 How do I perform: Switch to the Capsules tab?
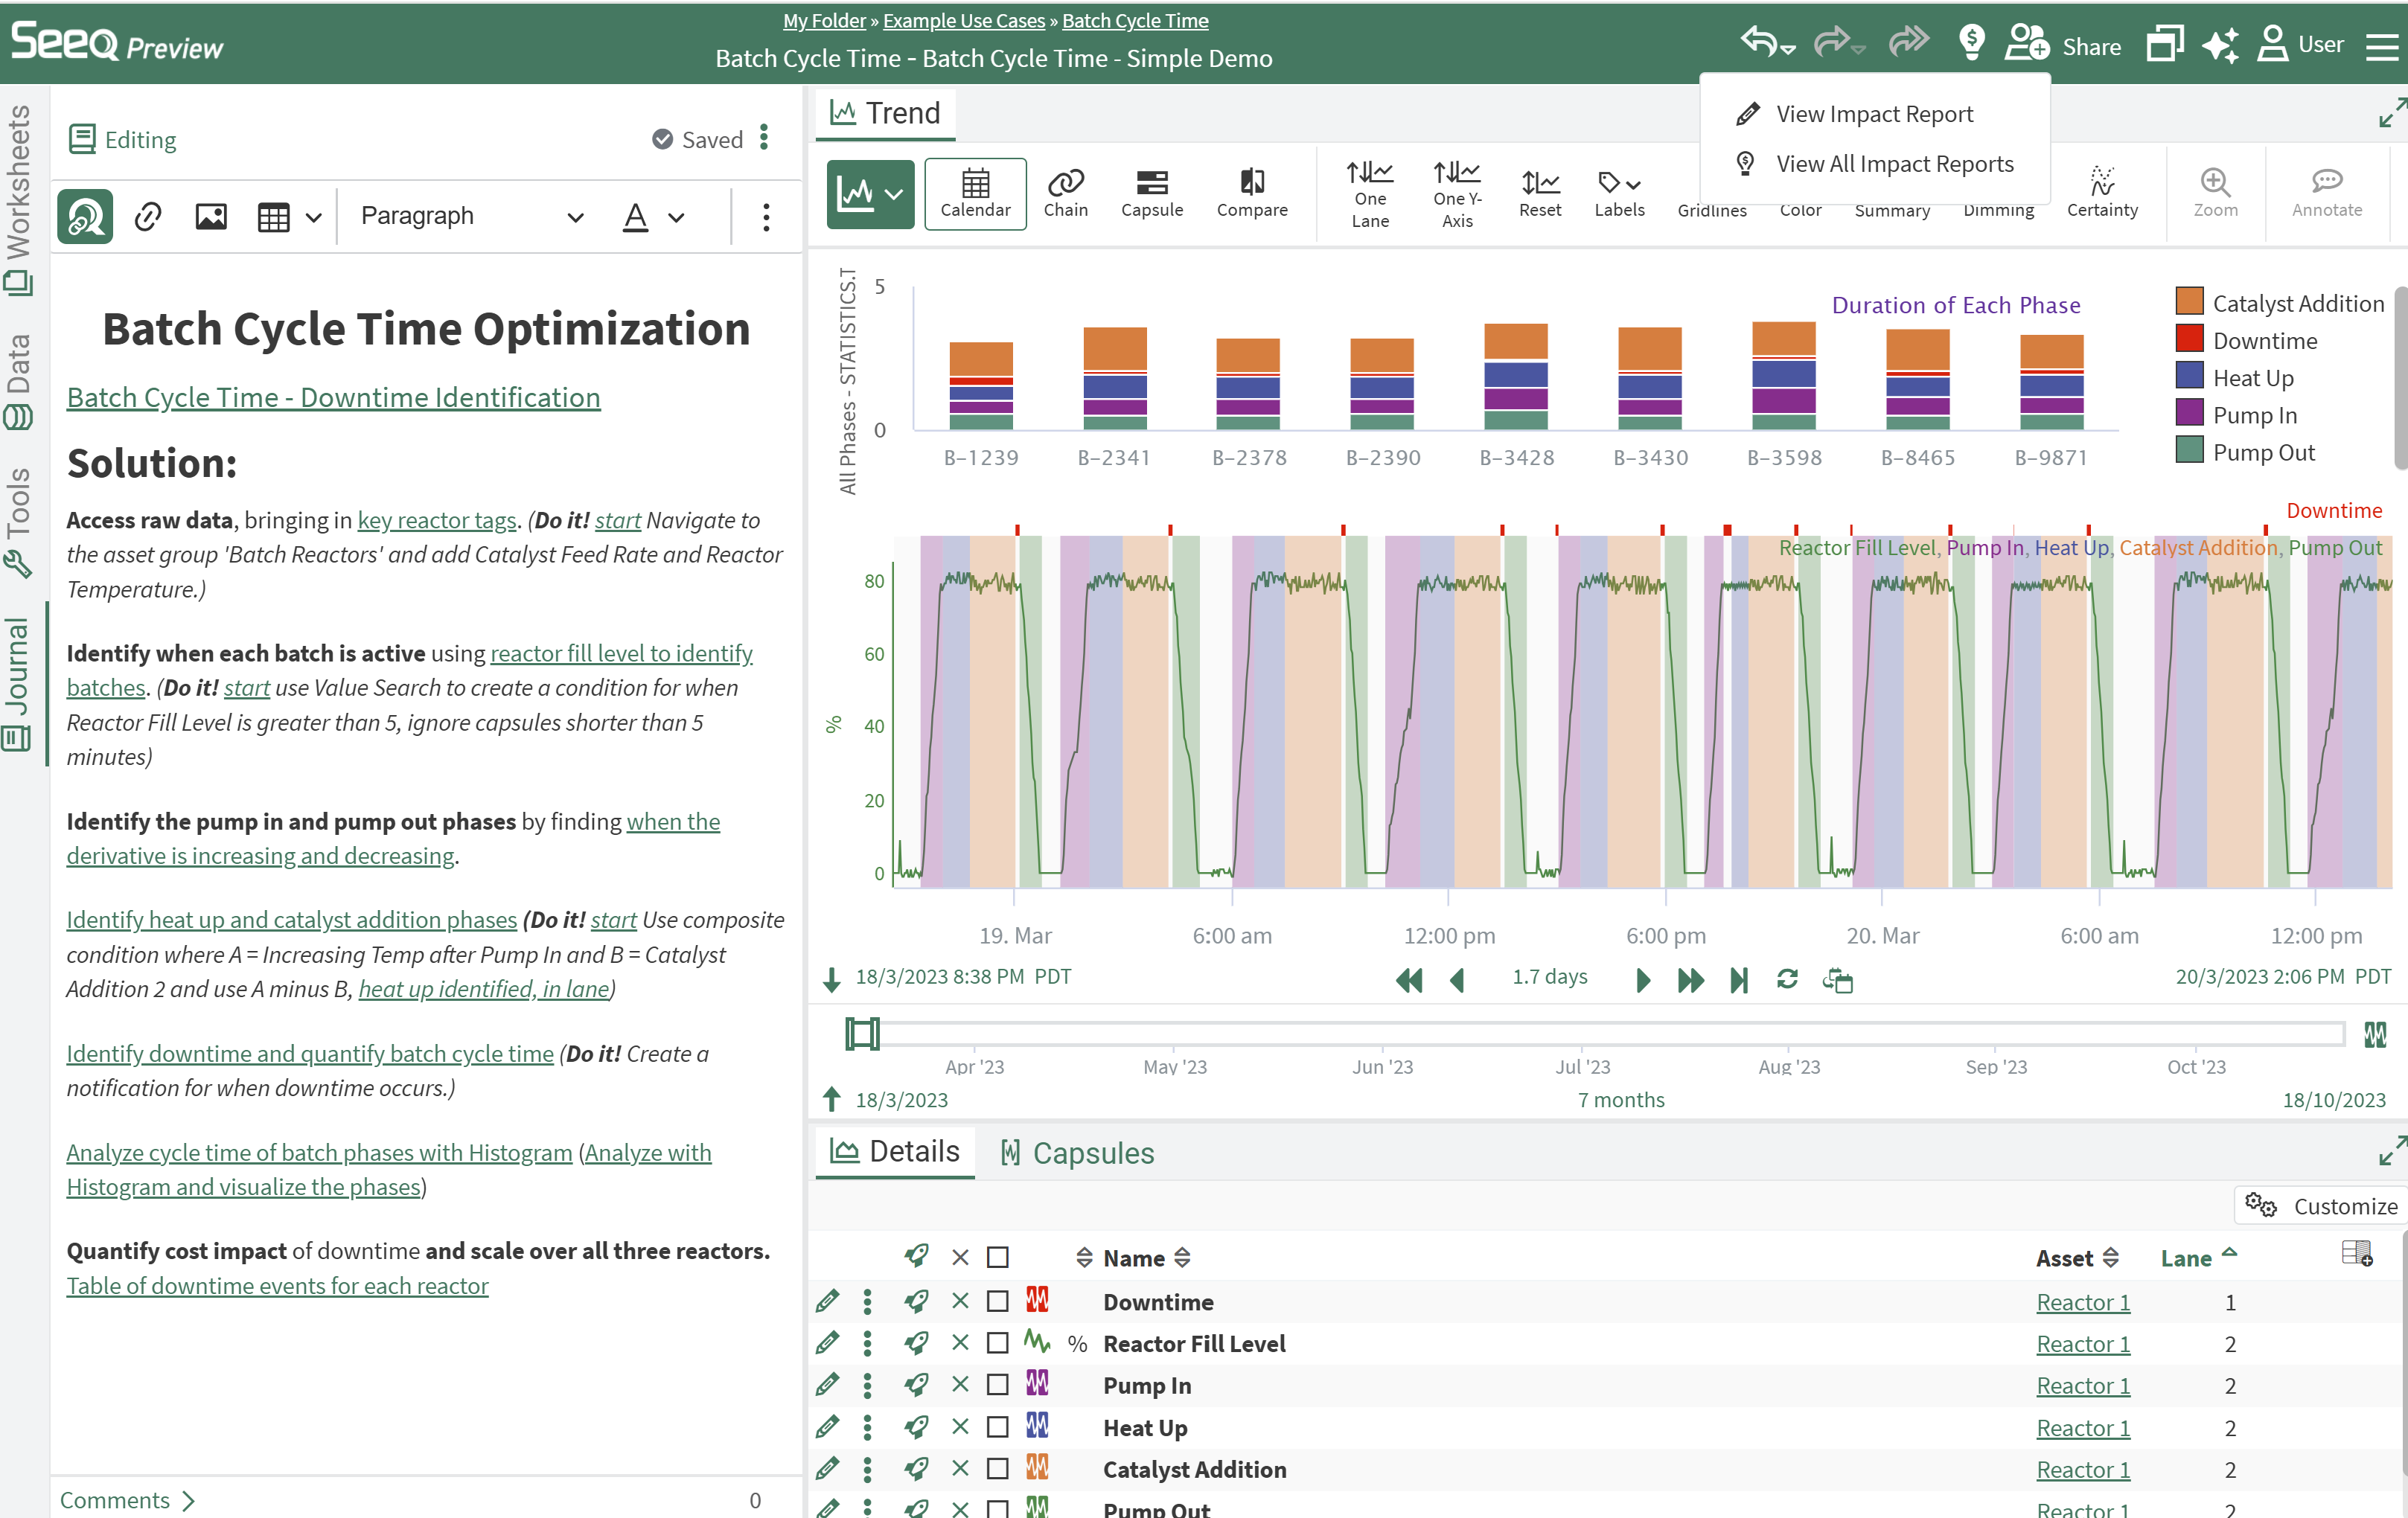click(1077, 1153)
